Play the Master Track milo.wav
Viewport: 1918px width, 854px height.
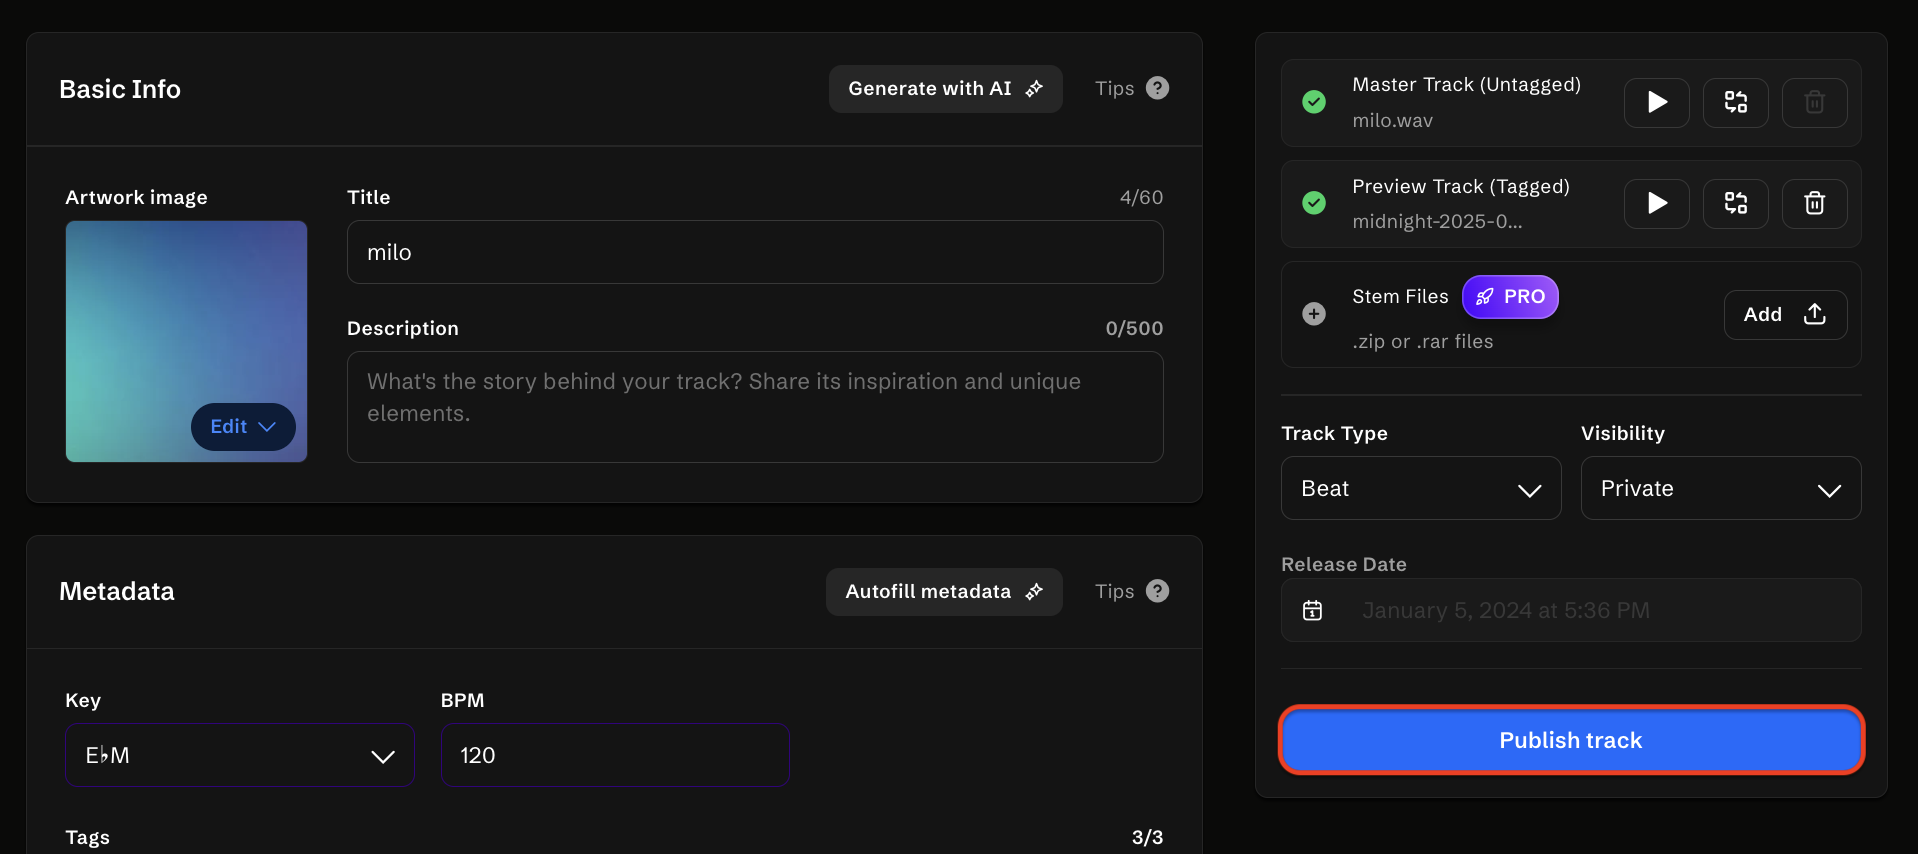1656,102
